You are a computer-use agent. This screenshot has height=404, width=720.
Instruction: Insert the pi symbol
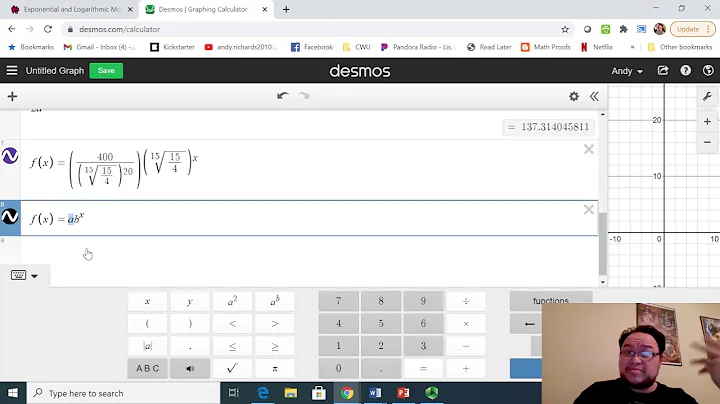[x=275, y=368]
